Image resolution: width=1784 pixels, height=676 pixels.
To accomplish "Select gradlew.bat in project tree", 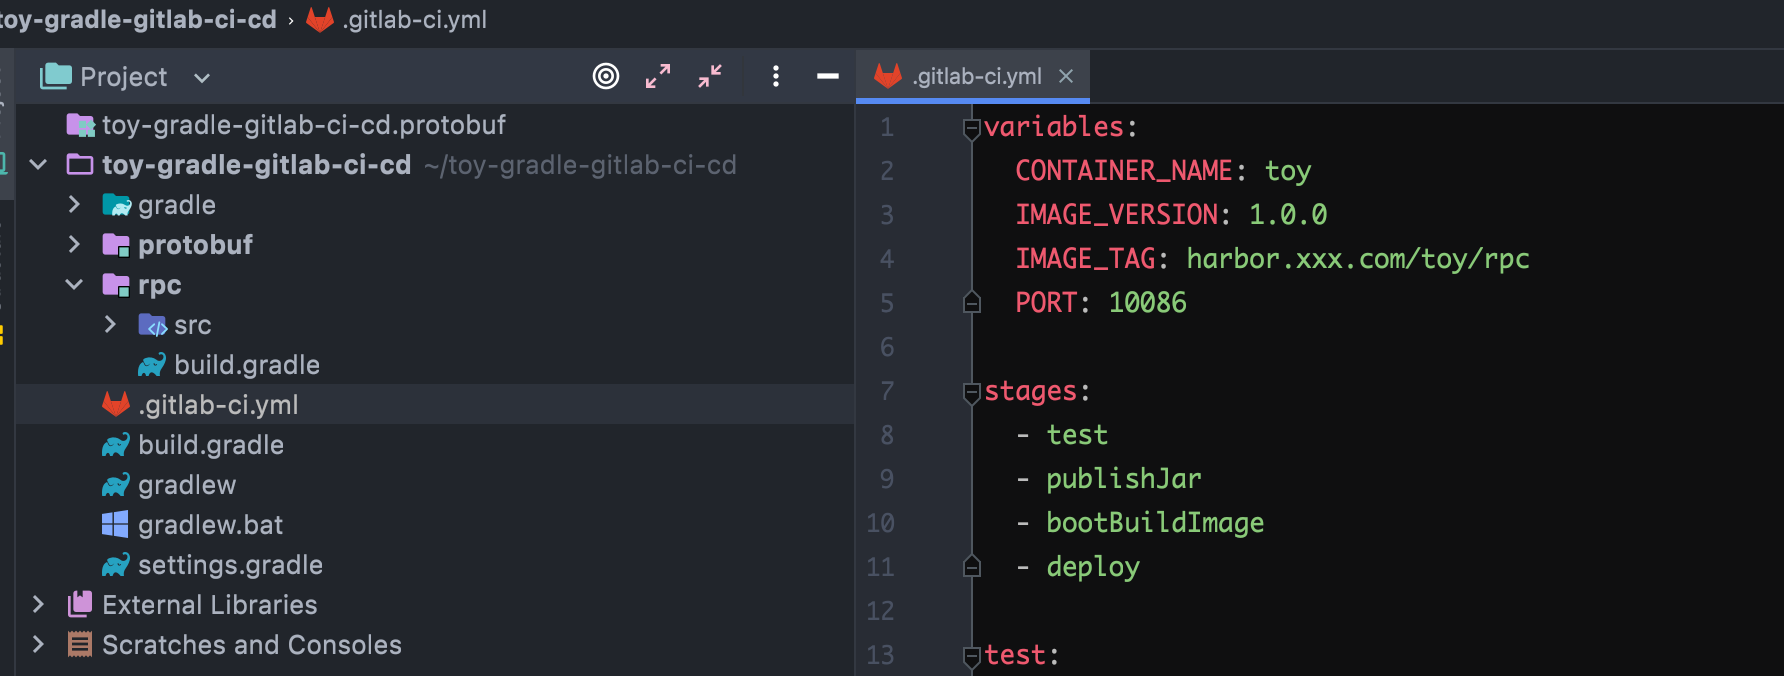I will tap(210, 525).
